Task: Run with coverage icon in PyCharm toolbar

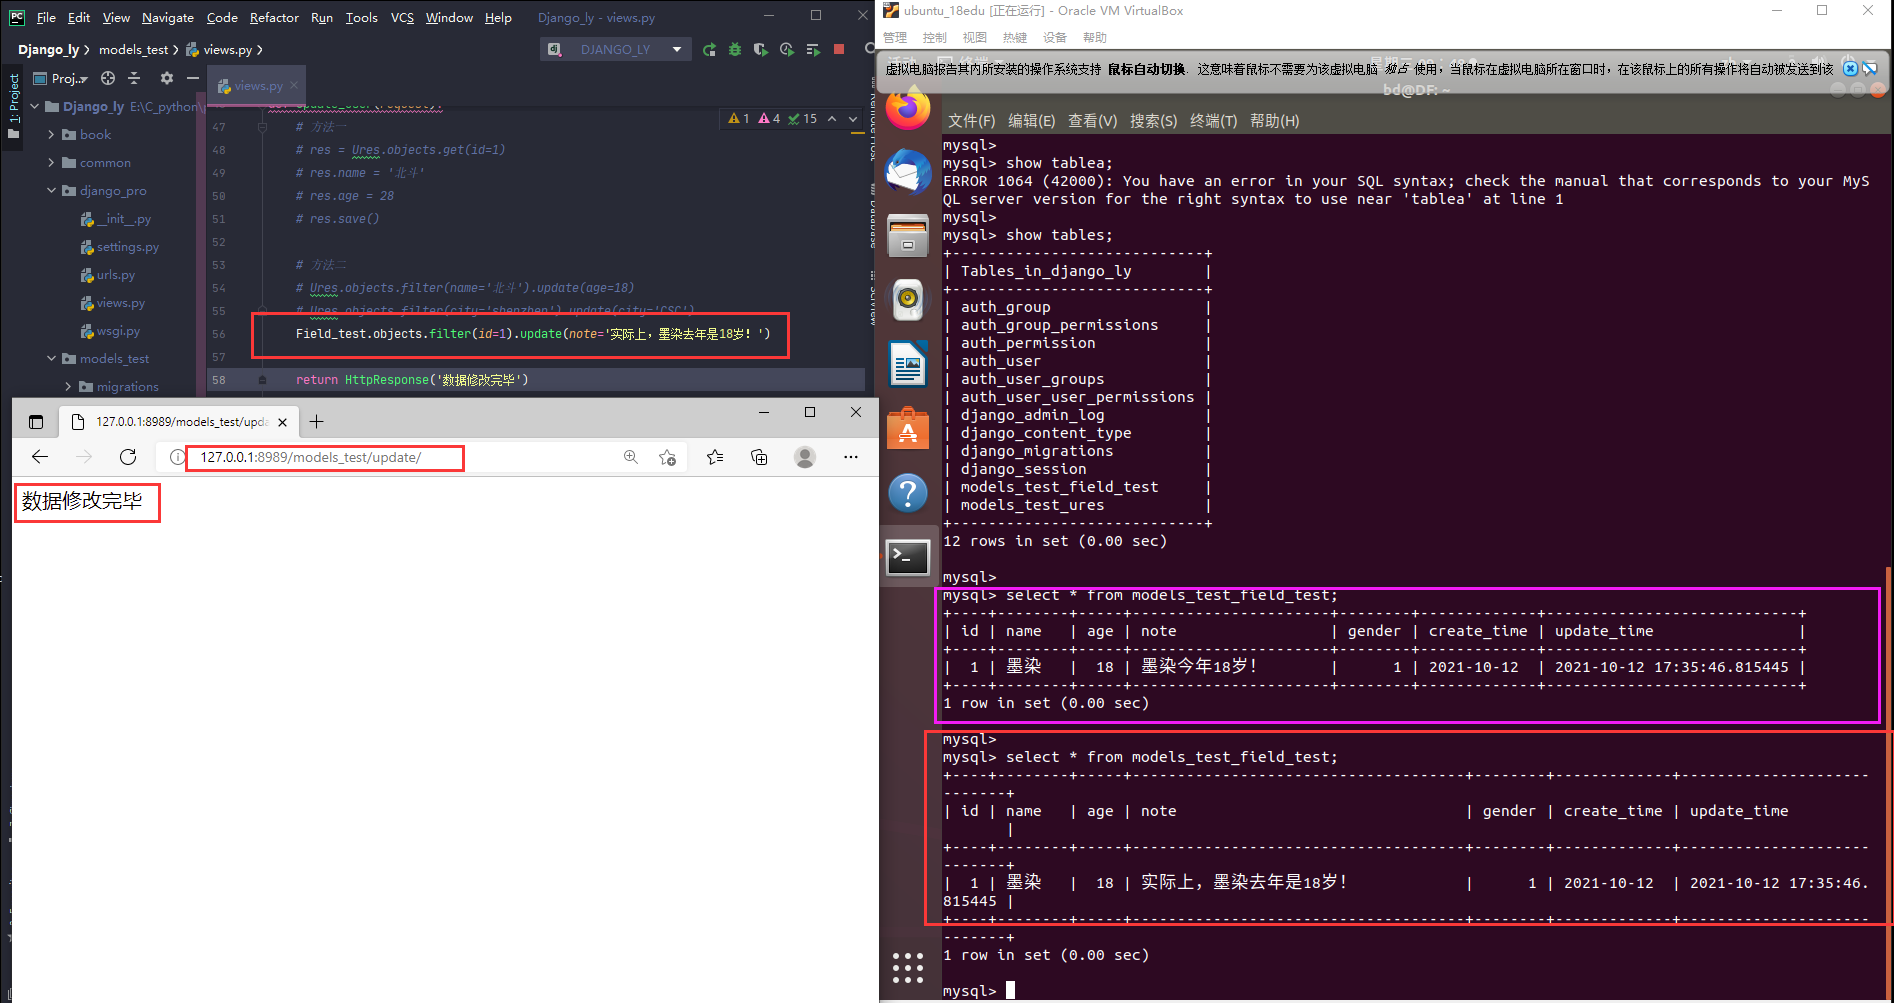Action: coord(761,49)
